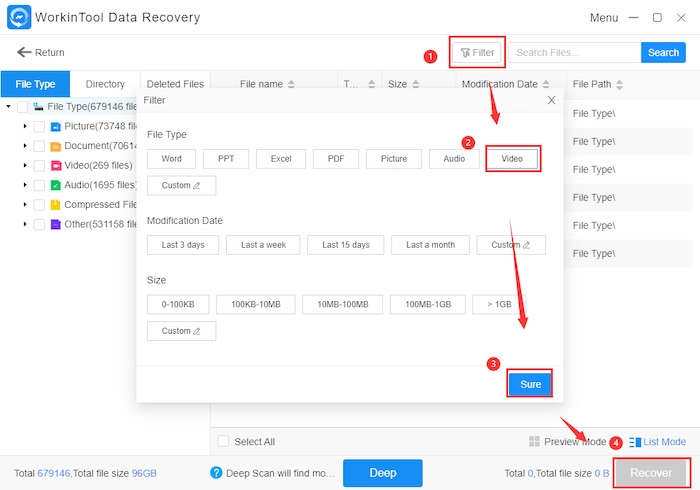
Task: Open the Directory tab
Action: [x=105, y=84]
